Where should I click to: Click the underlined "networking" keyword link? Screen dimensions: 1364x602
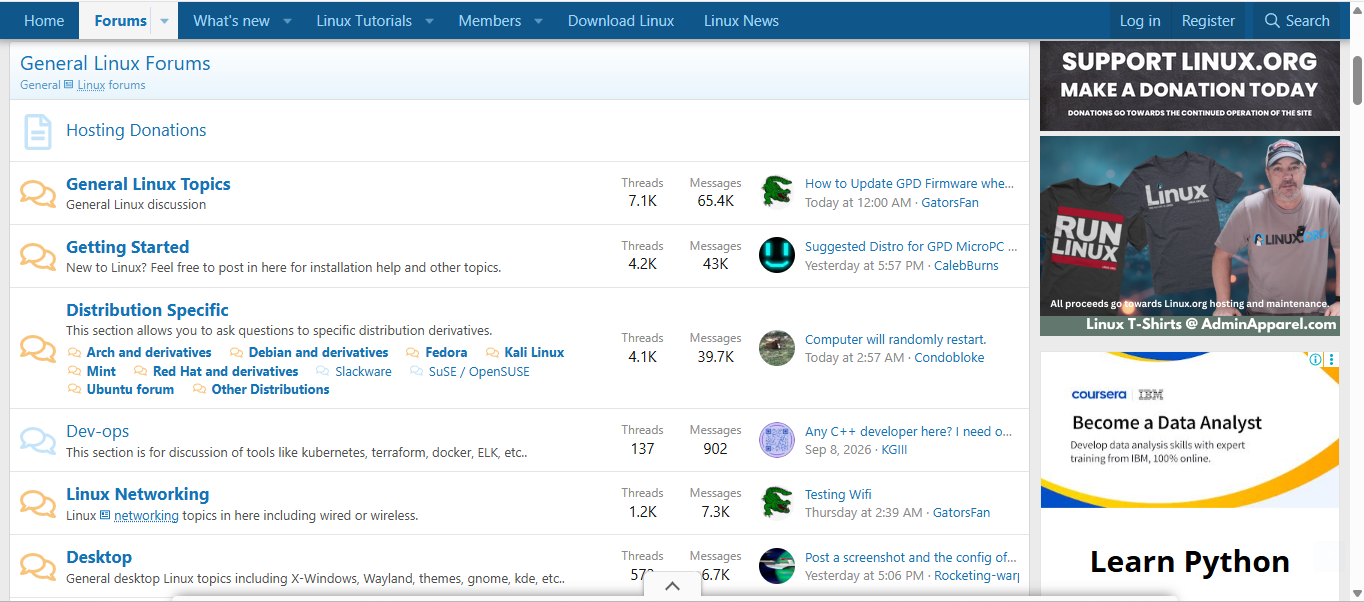(x=146, y=516)
